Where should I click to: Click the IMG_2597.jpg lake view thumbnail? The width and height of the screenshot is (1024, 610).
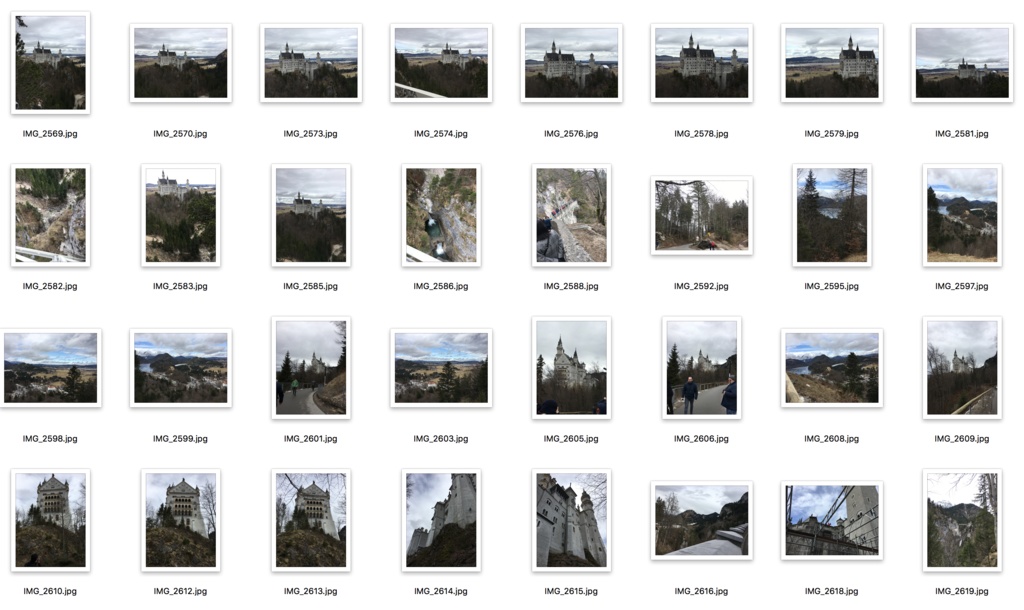click(x=962, y=216)
